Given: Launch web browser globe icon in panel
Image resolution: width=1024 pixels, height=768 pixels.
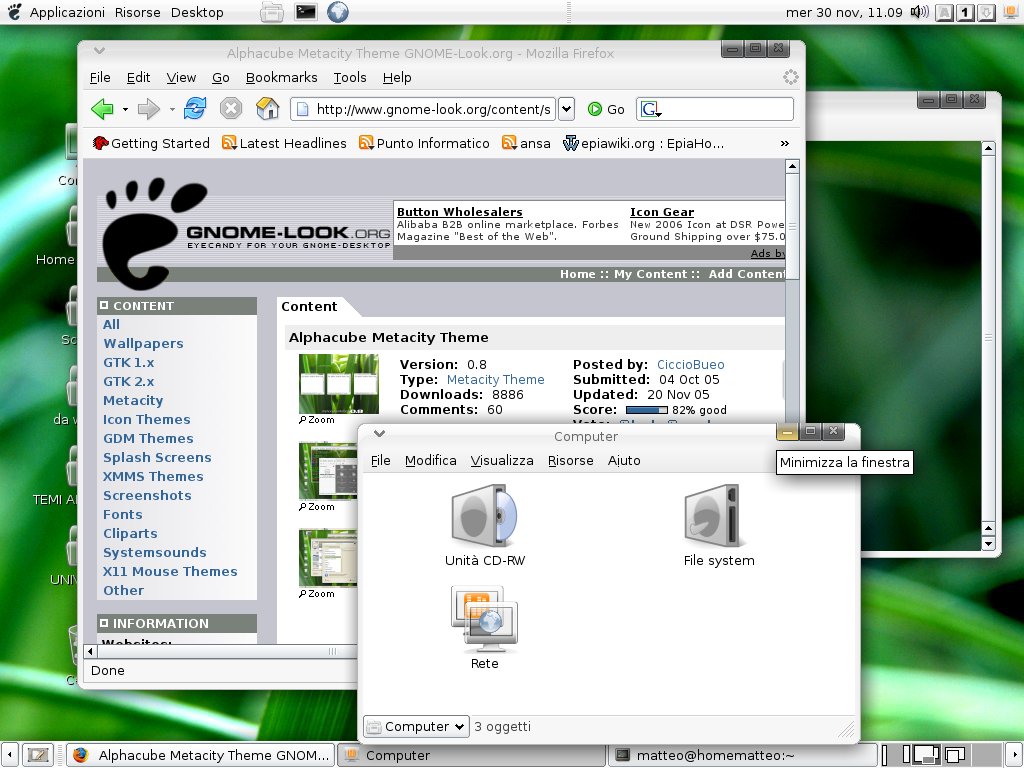Looking at the screenshot, I should coord(338,12).
